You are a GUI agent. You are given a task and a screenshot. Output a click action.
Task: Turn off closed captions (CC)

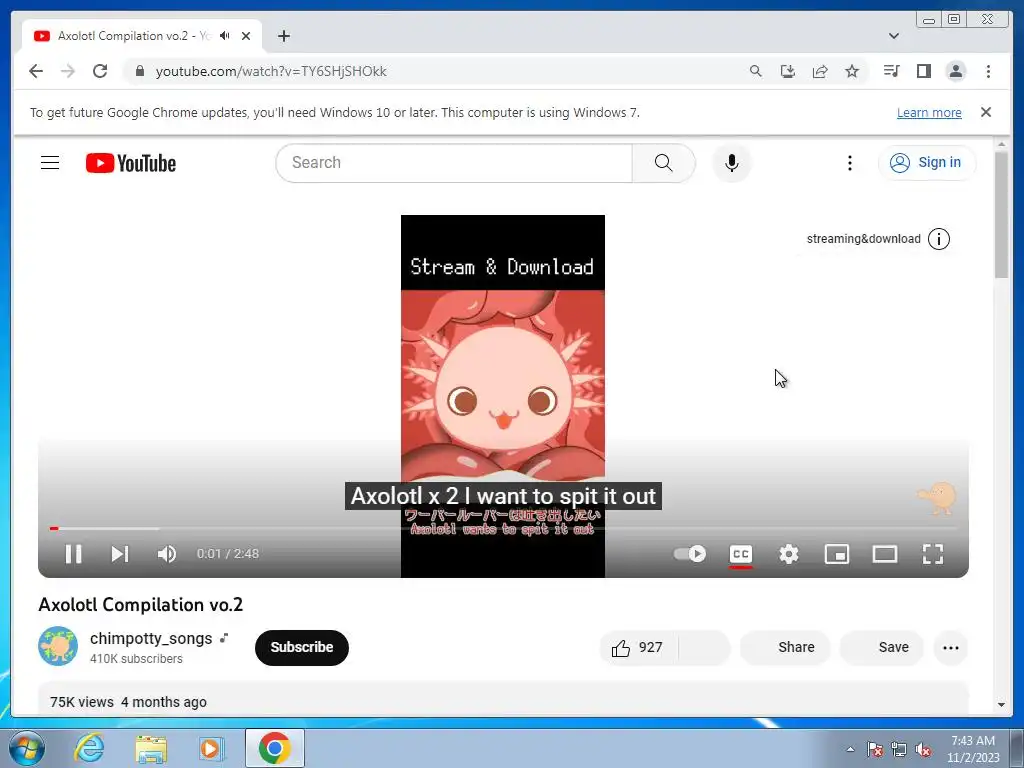pos(741,554)
